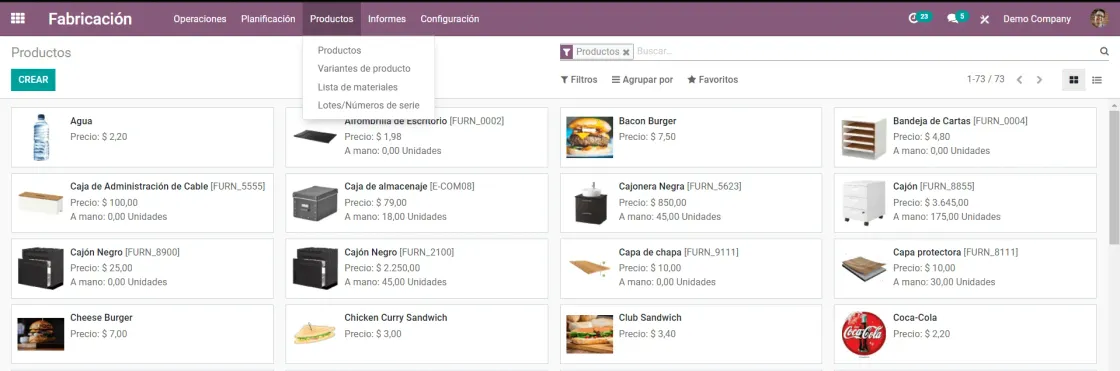Go to previous page arrow

[1019, 79]
